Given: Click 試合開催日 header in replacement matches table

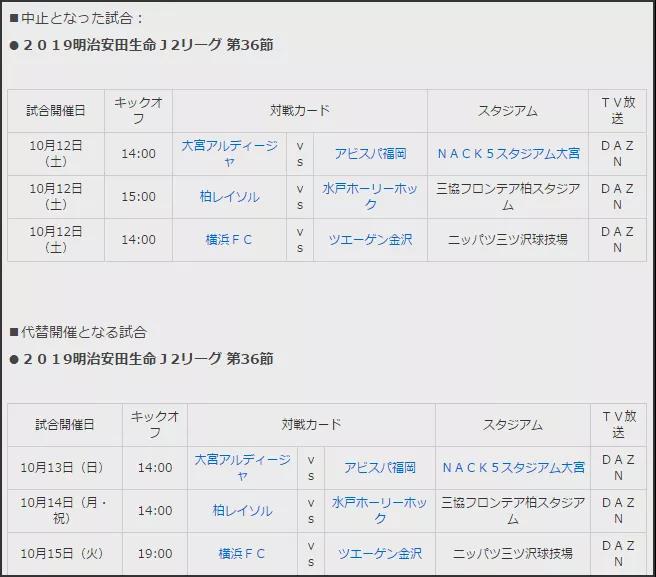Looking at the screenshot, I should click(65, 425).
